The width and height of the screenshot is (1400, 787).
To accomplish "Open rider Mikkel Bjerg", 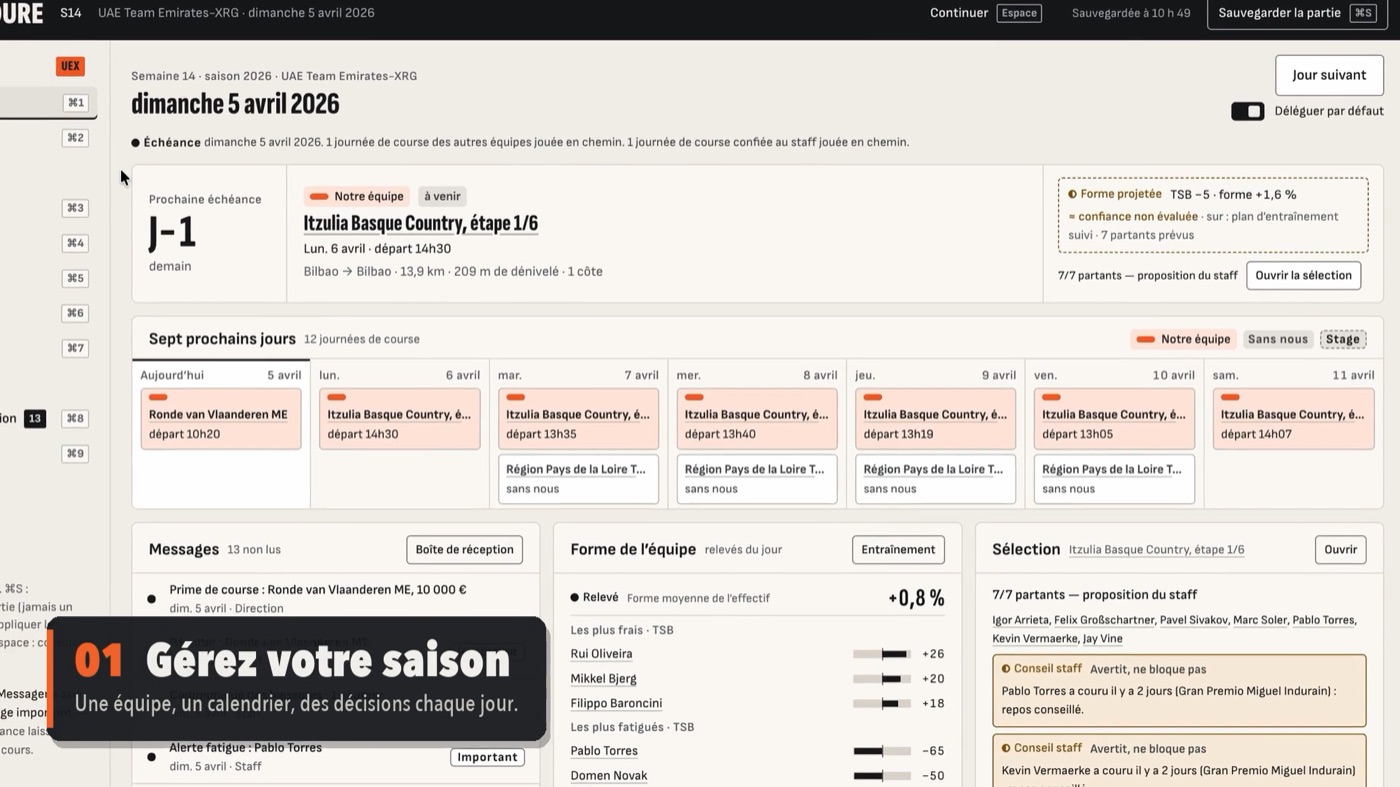I will coord(603,679).
